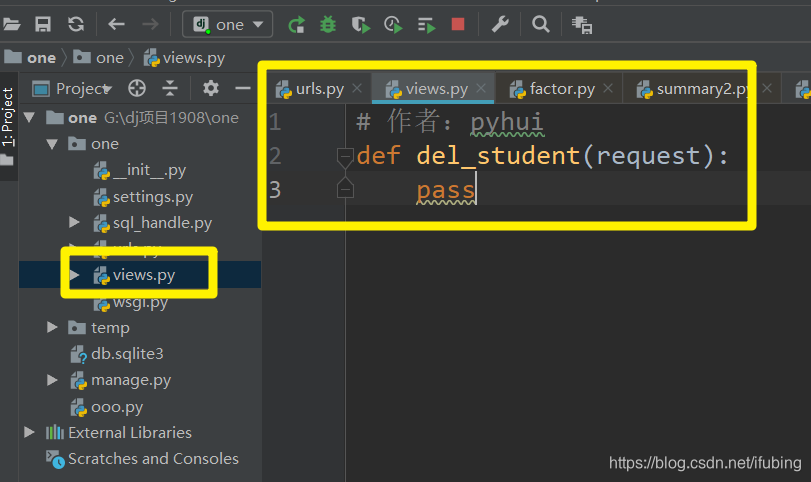Viewport: 811px width, 482px height.
Task: Place cursor on 'pass' keyword
Action: point(446,190)
